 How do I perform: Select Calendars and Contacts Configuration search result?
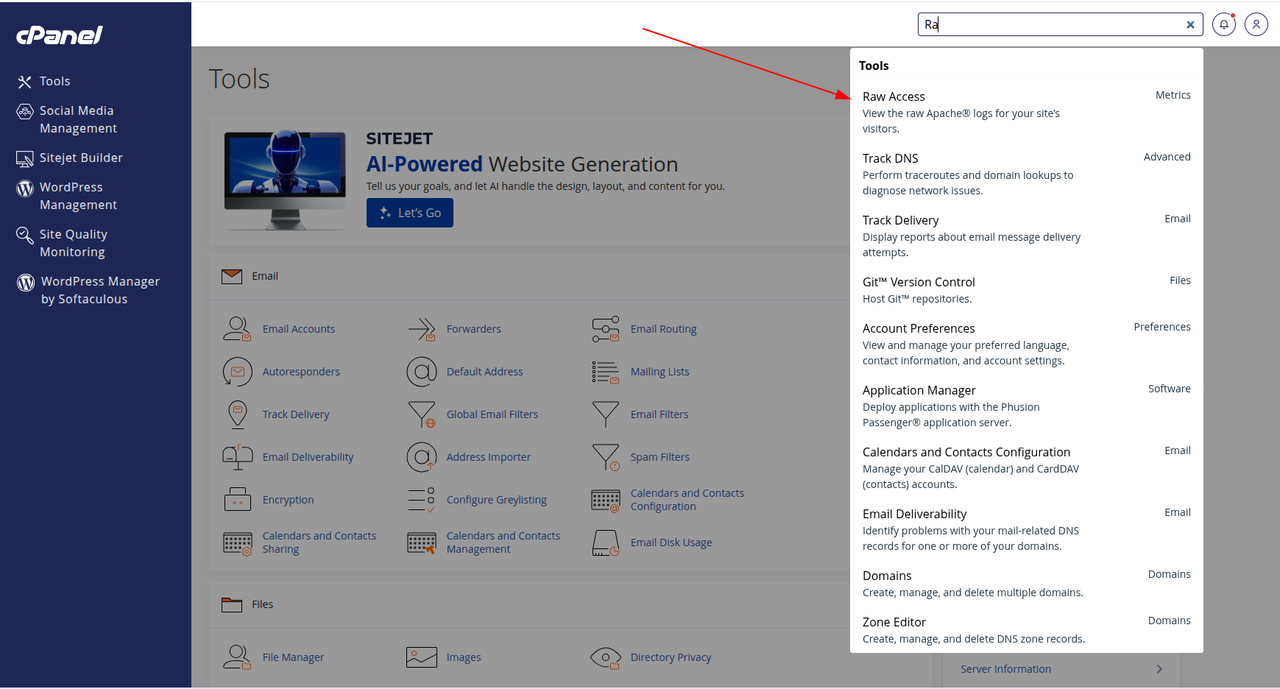(x=1027, y=468)
